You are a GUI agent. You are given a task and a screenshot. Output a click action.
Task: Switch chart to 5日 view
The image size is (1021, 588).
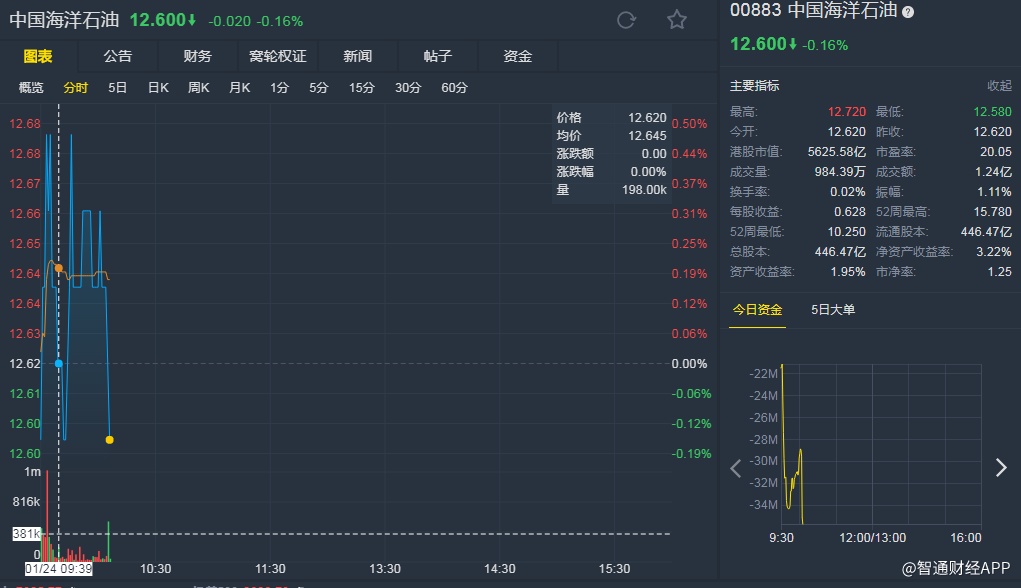pyautogui.click(x=117, y=88)
